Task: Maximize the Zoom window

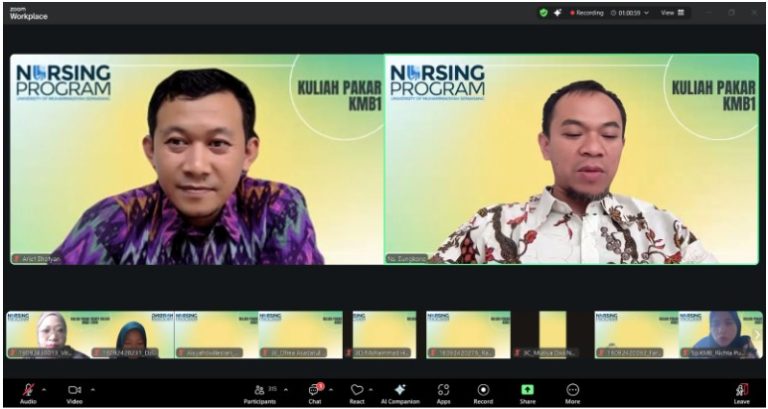Action: 731,13
